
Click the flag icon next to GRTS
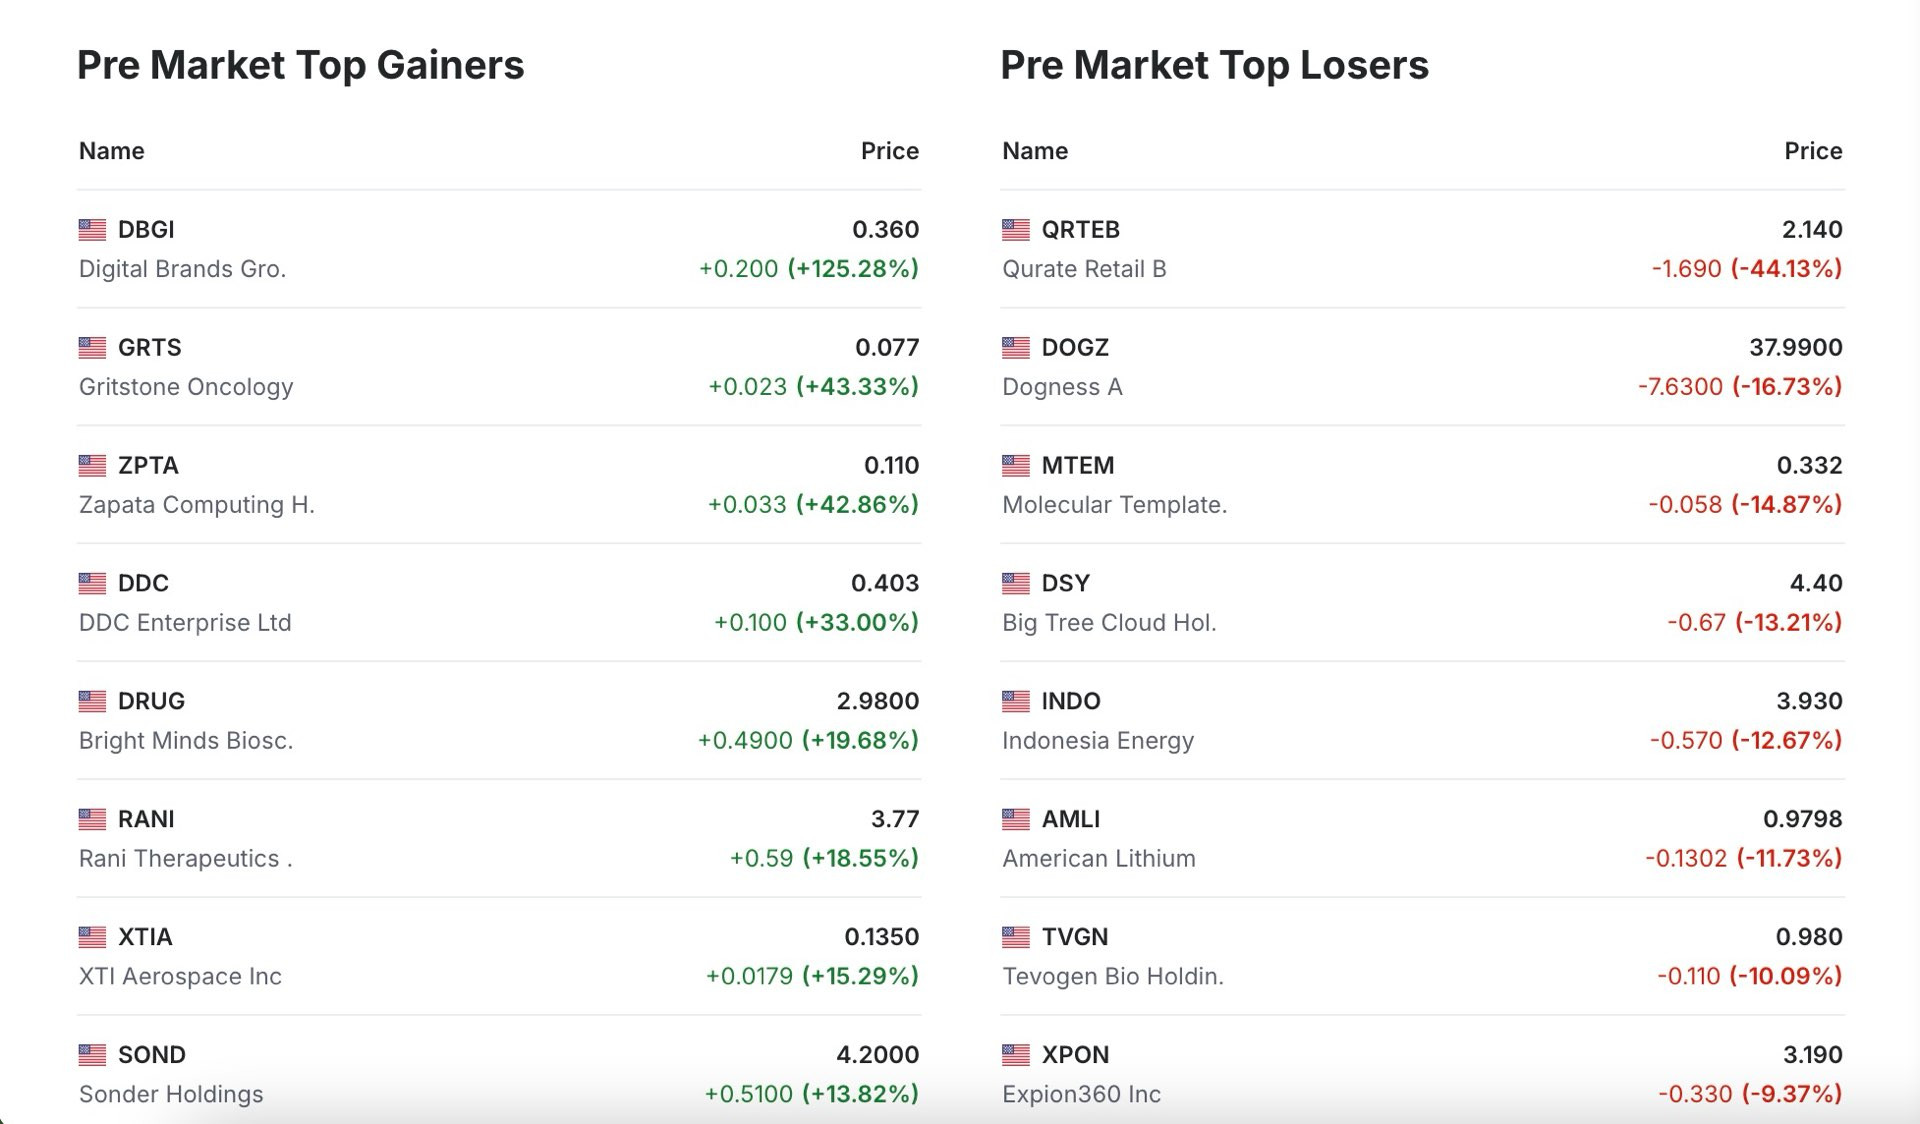[92, 348]
